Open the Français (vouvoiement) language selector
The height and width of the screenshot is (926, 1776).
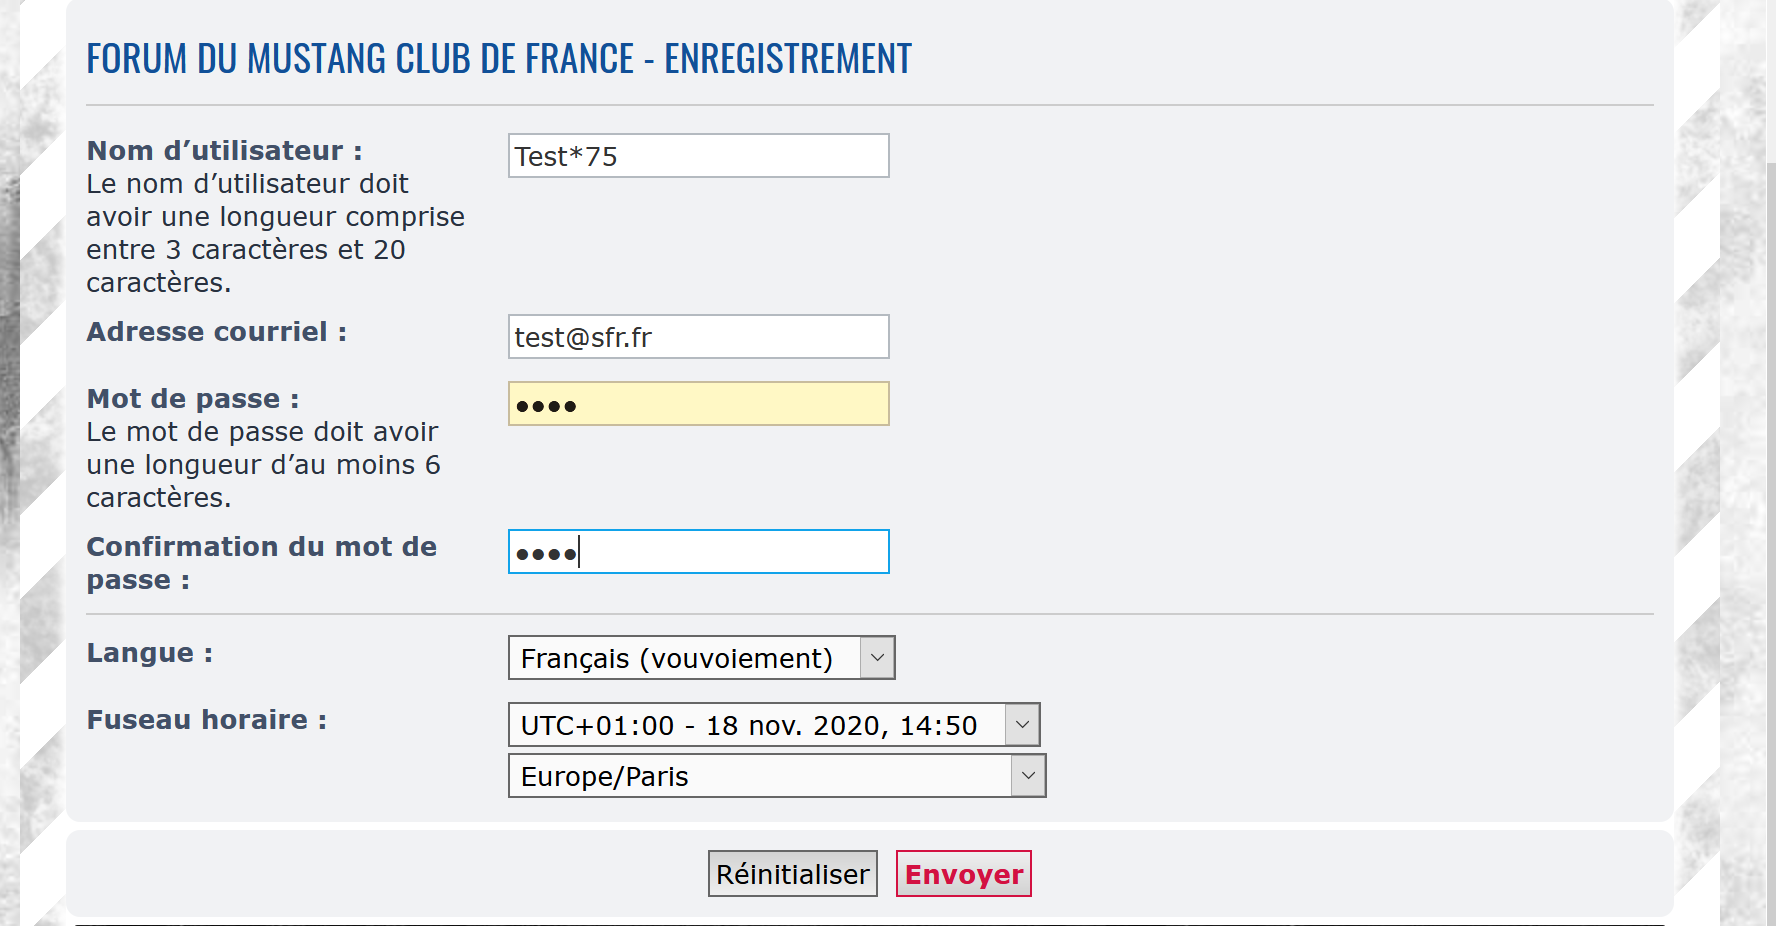(x=701, y=658)
